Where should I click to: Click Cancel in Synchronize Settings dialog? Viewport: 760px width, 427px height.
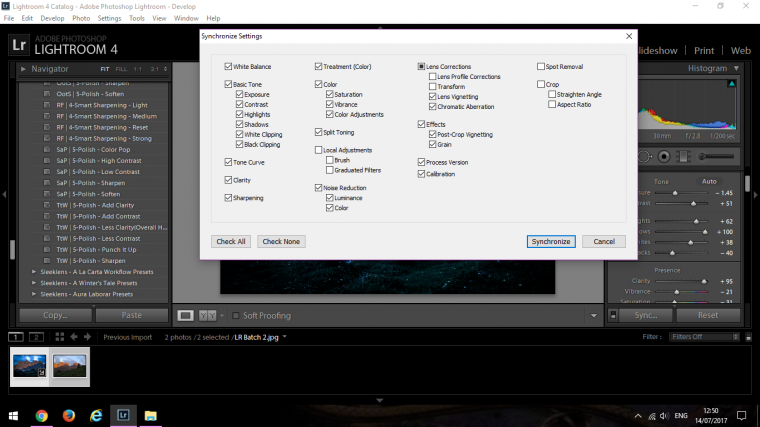coord(604,241)
